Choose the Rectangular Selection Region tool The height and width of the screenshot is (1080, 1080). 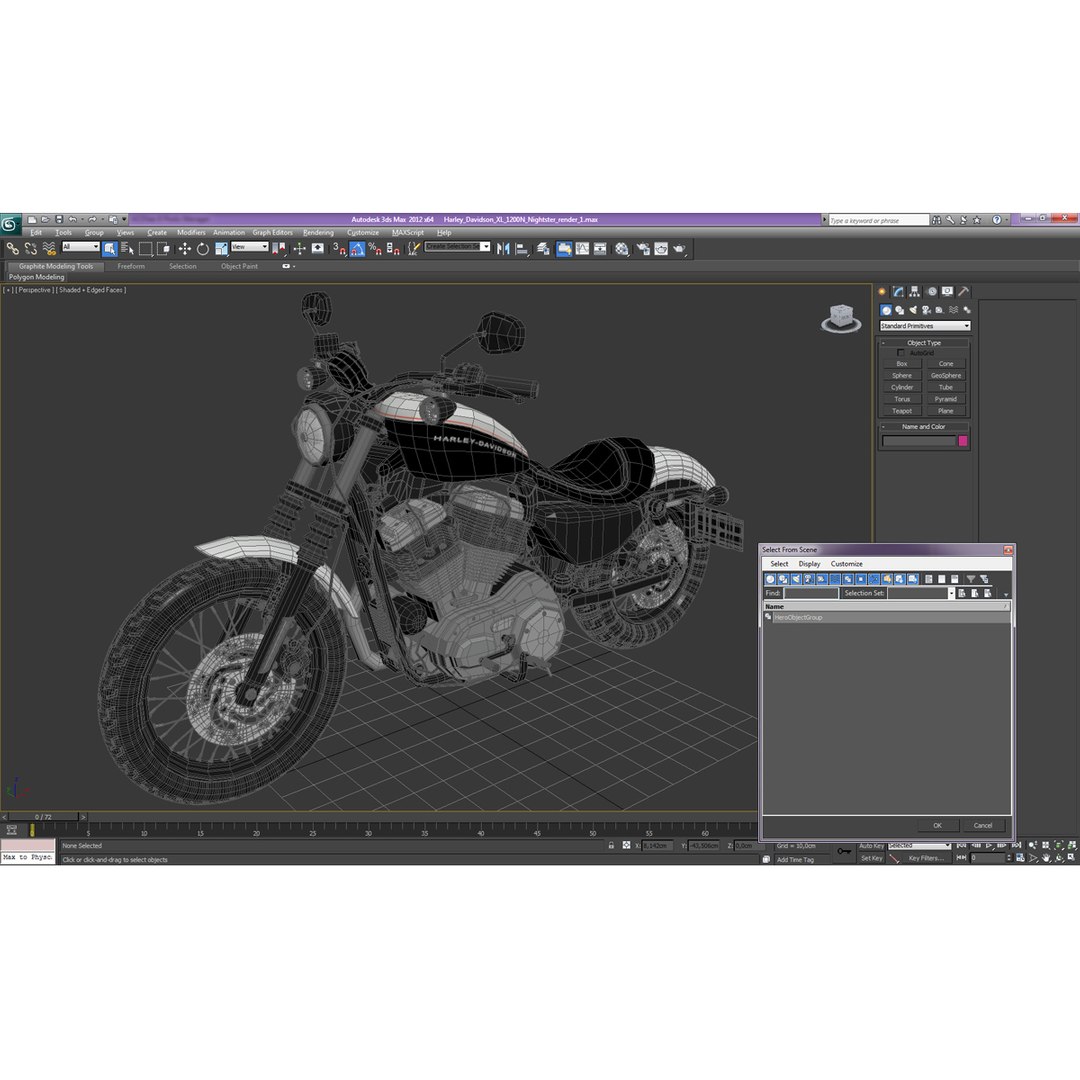[145, 249]
